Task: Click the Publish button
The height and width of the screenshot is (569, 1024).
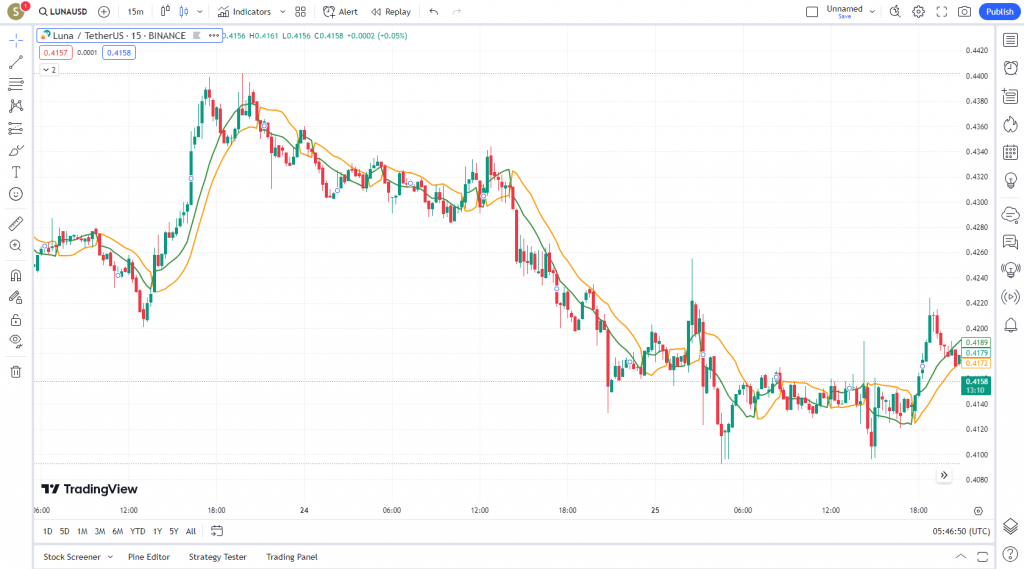Action: pyautogui.click(x=1000, y=12)
